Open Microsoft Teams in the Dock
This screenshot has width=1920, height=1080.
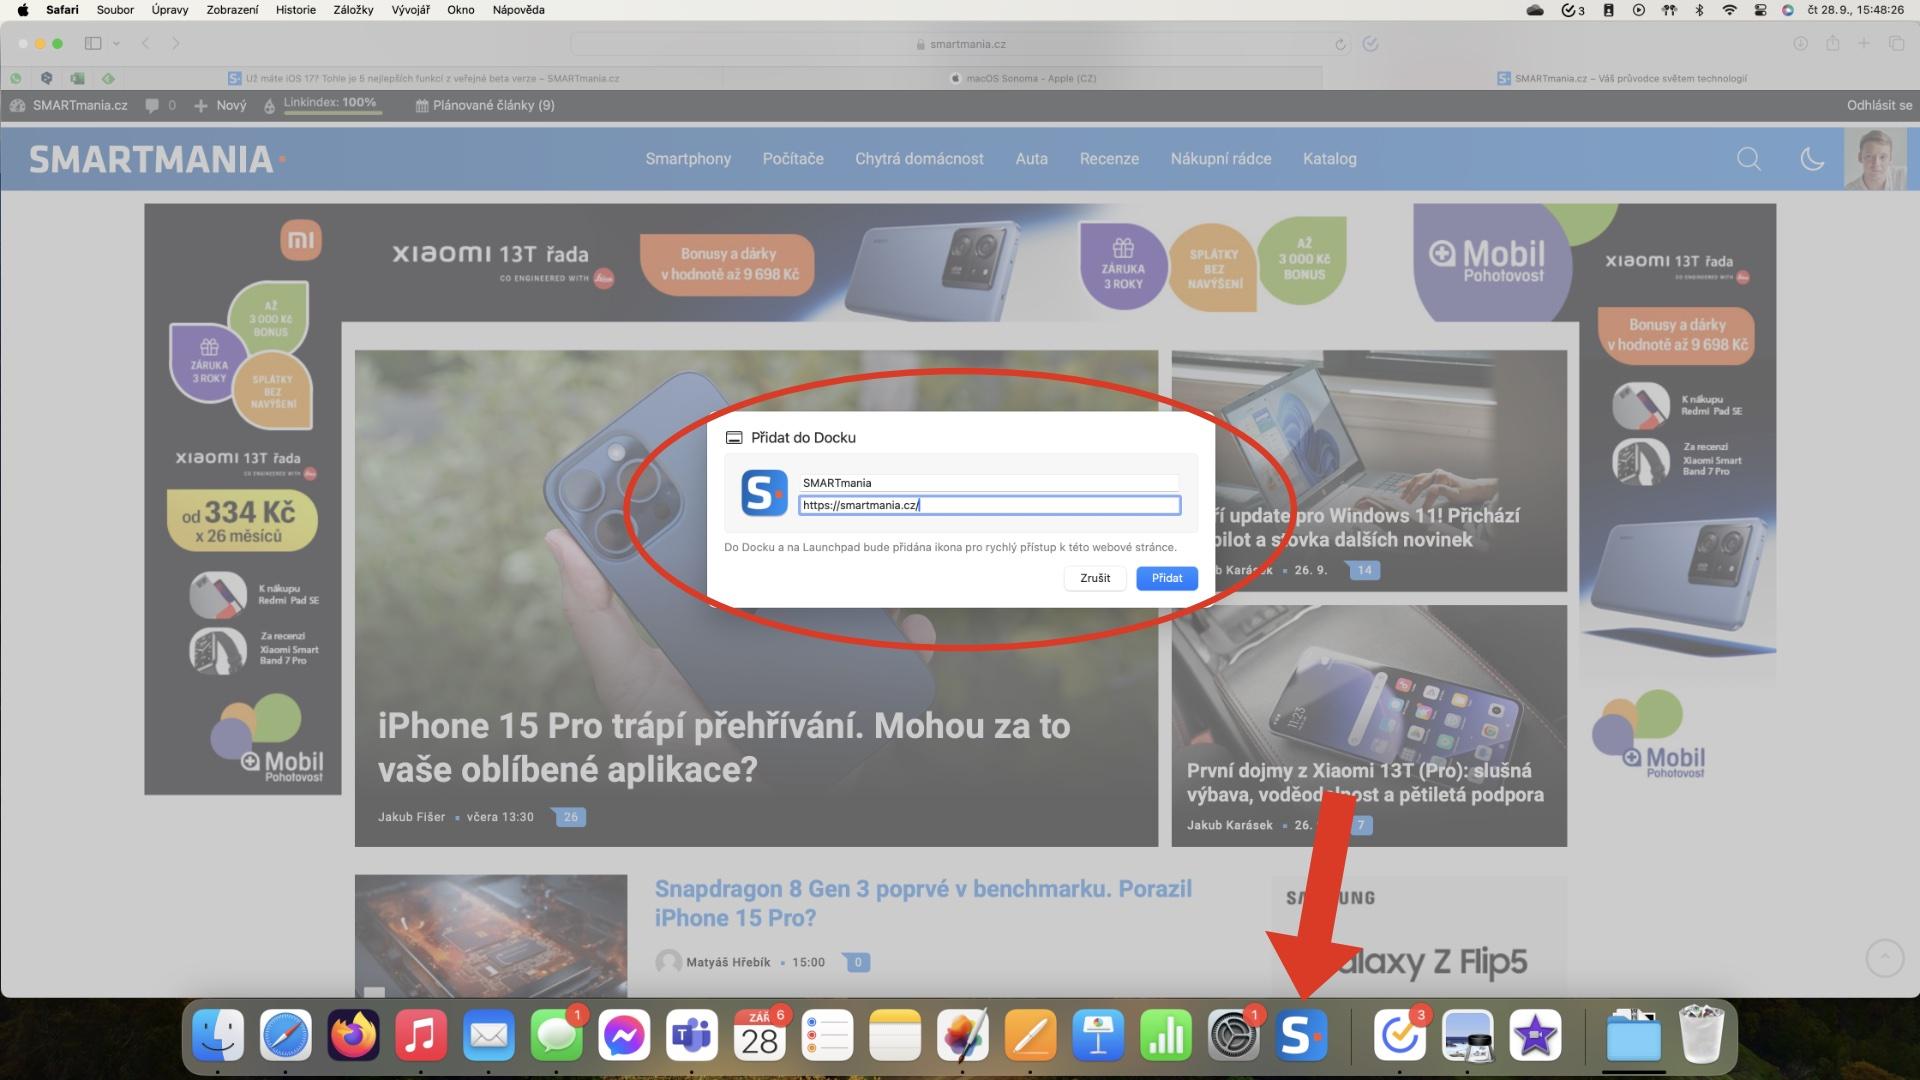coord(692,1035)
